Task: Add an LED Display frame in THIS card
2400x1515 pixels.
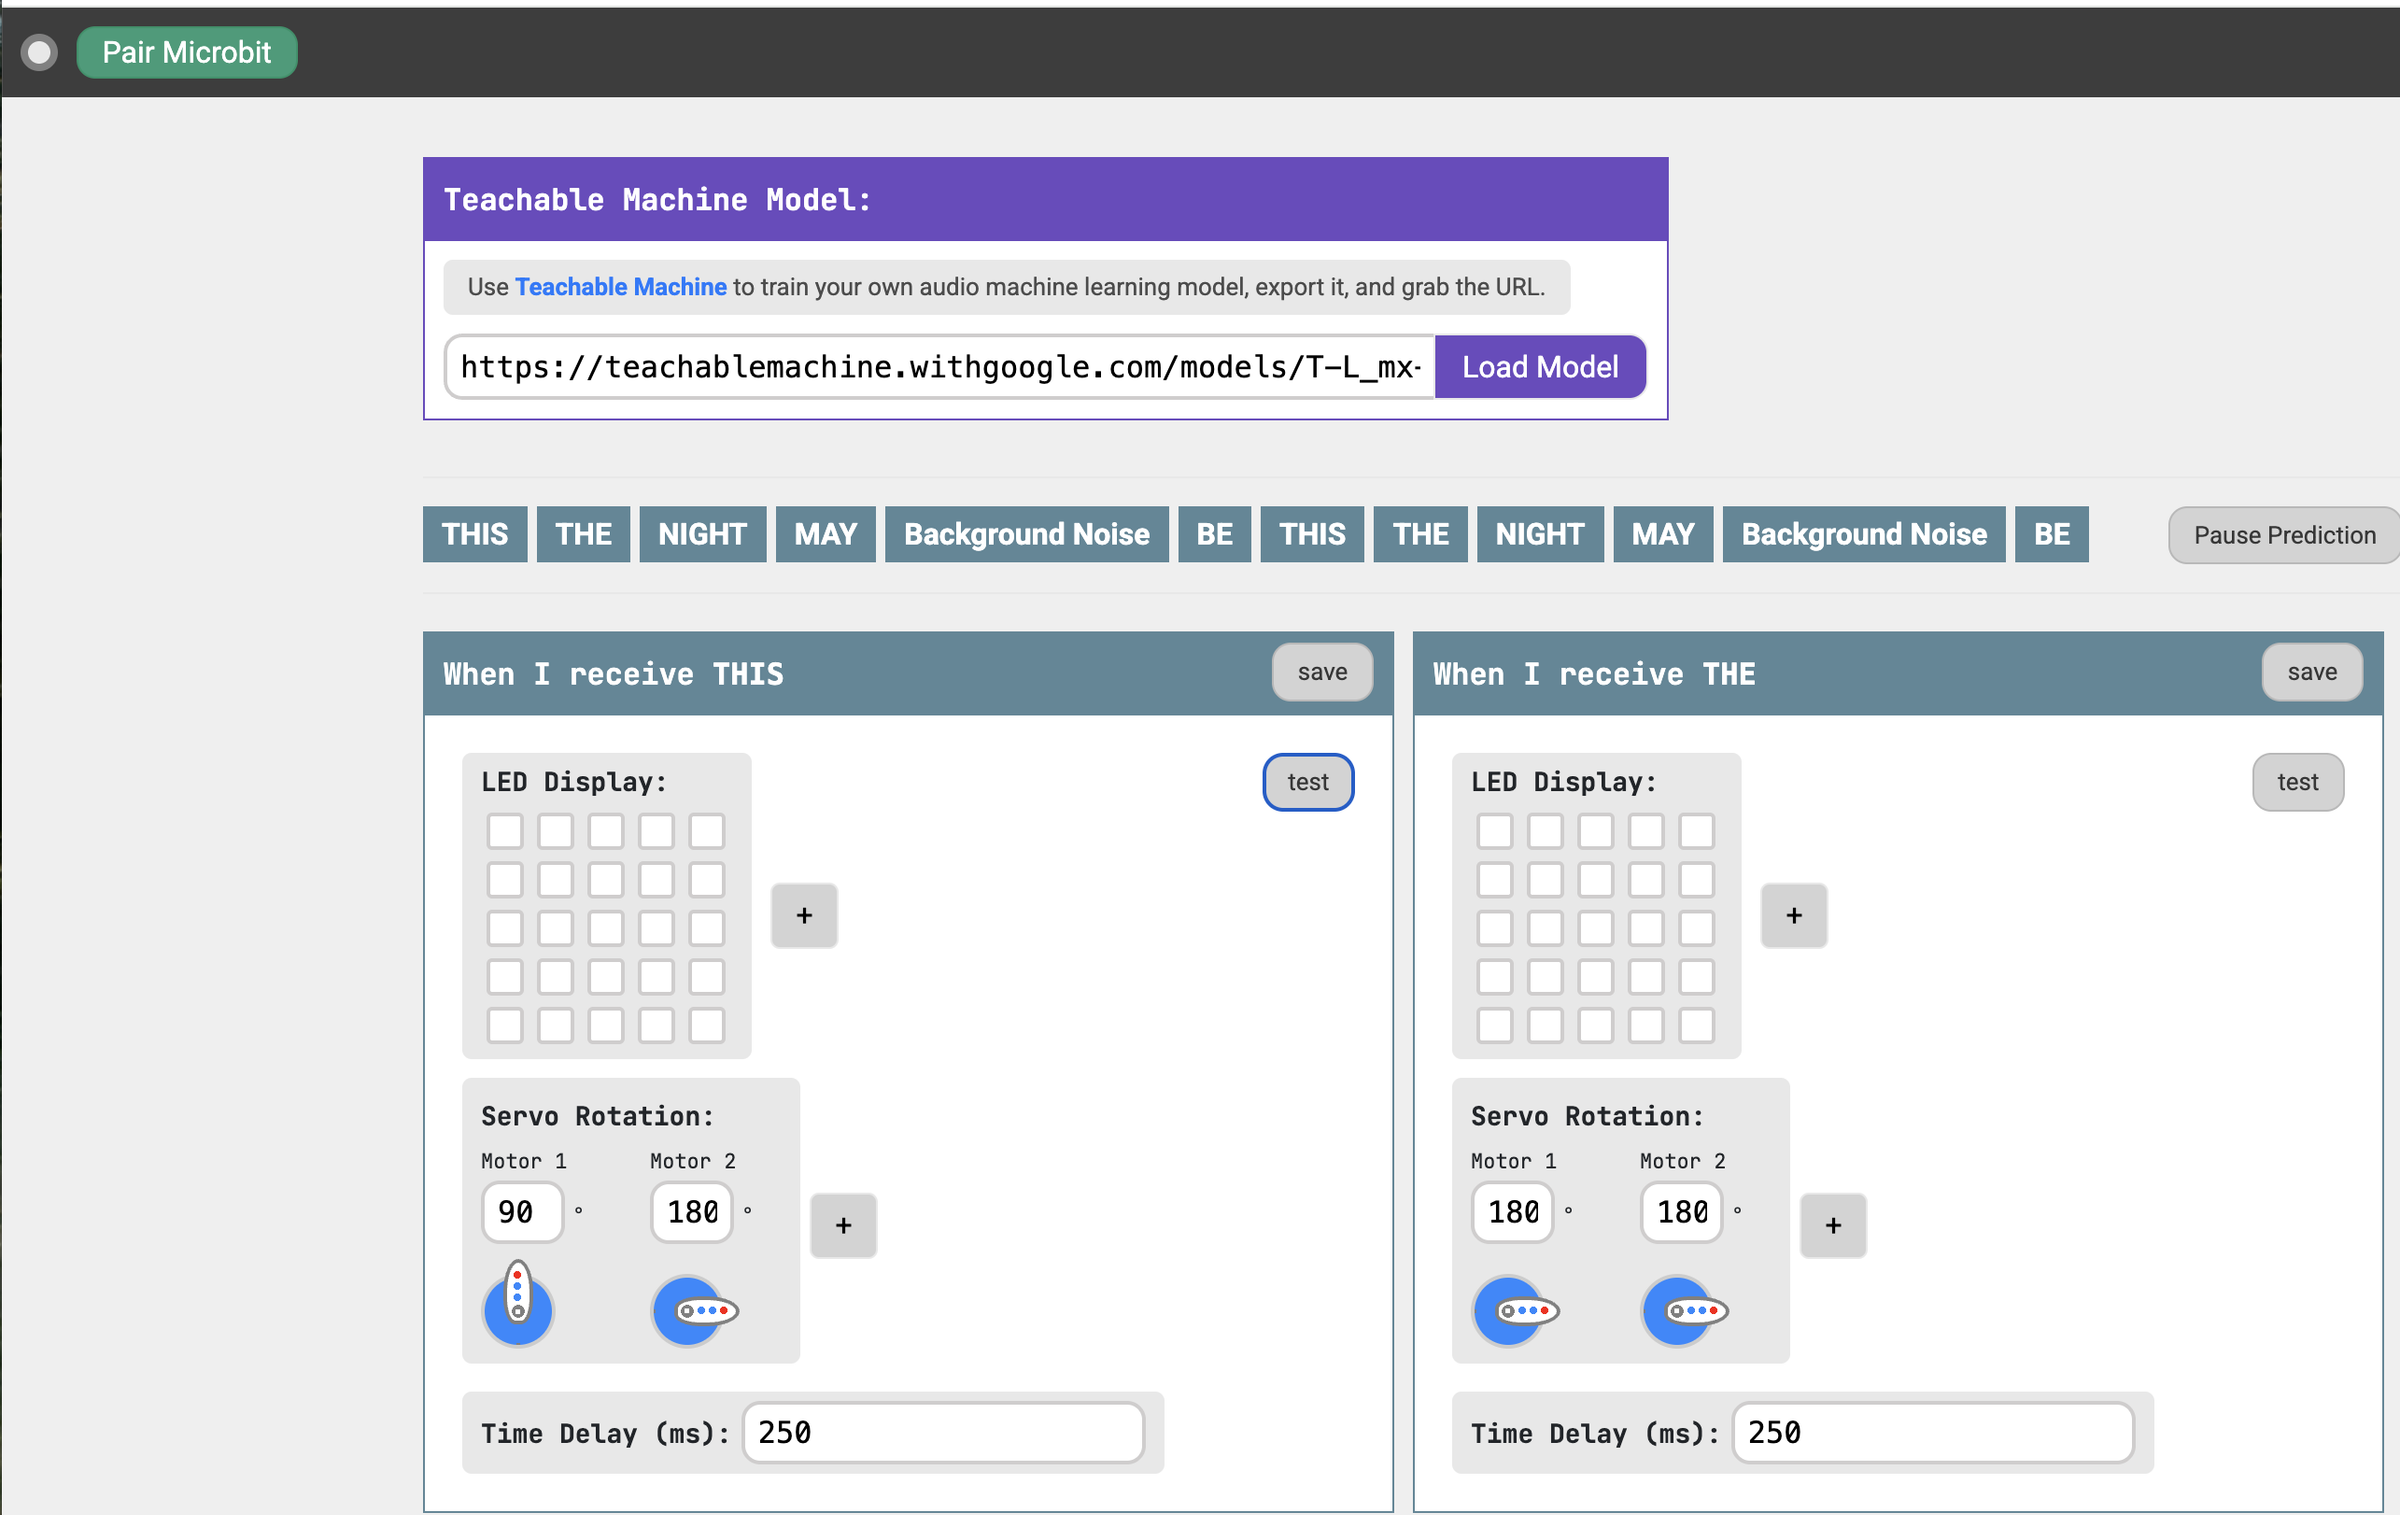Action: (x=804, y=916)
